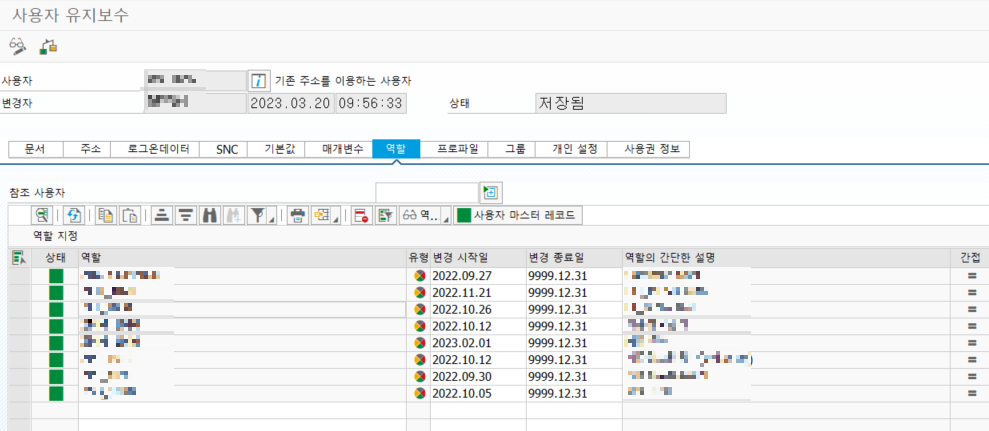Image resolution: width=989 pixels, height=431 pixels.
Task: Open the filter icon dropdown arrow
Action: [x=272, y=219]
